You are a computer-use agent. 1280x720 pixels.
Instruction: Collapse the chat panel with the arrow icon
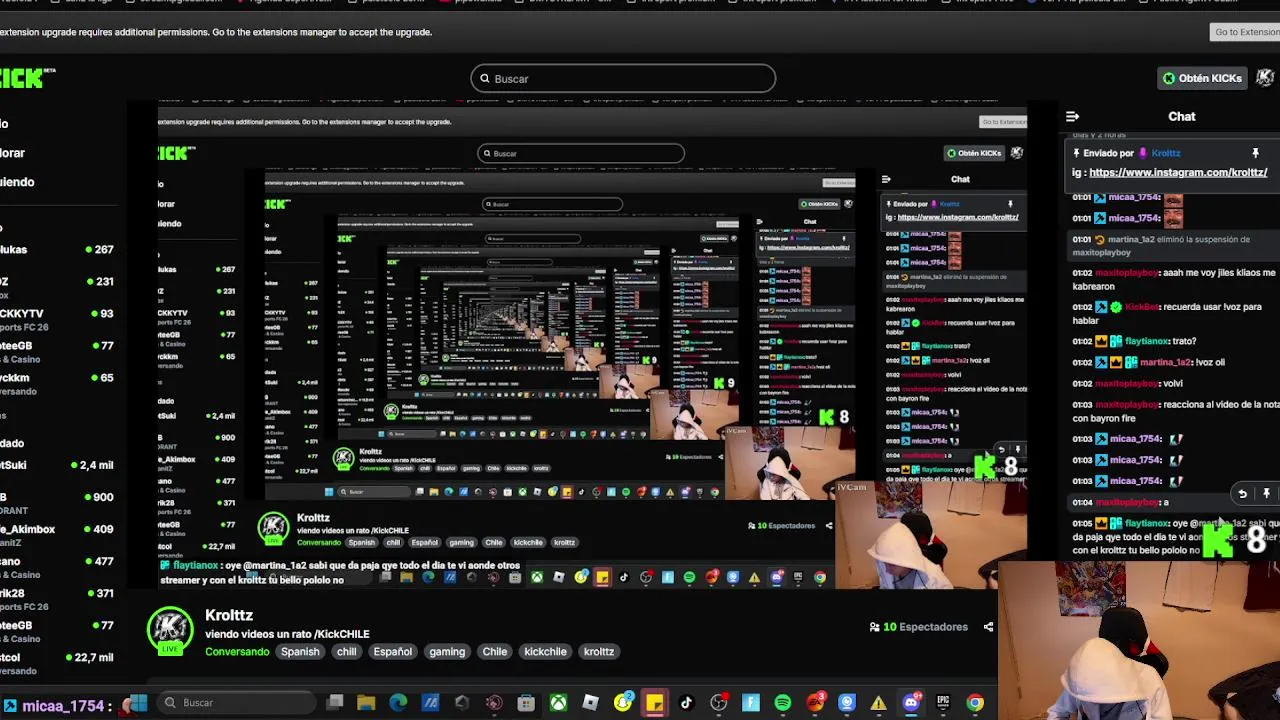[x=1072, y=116]
